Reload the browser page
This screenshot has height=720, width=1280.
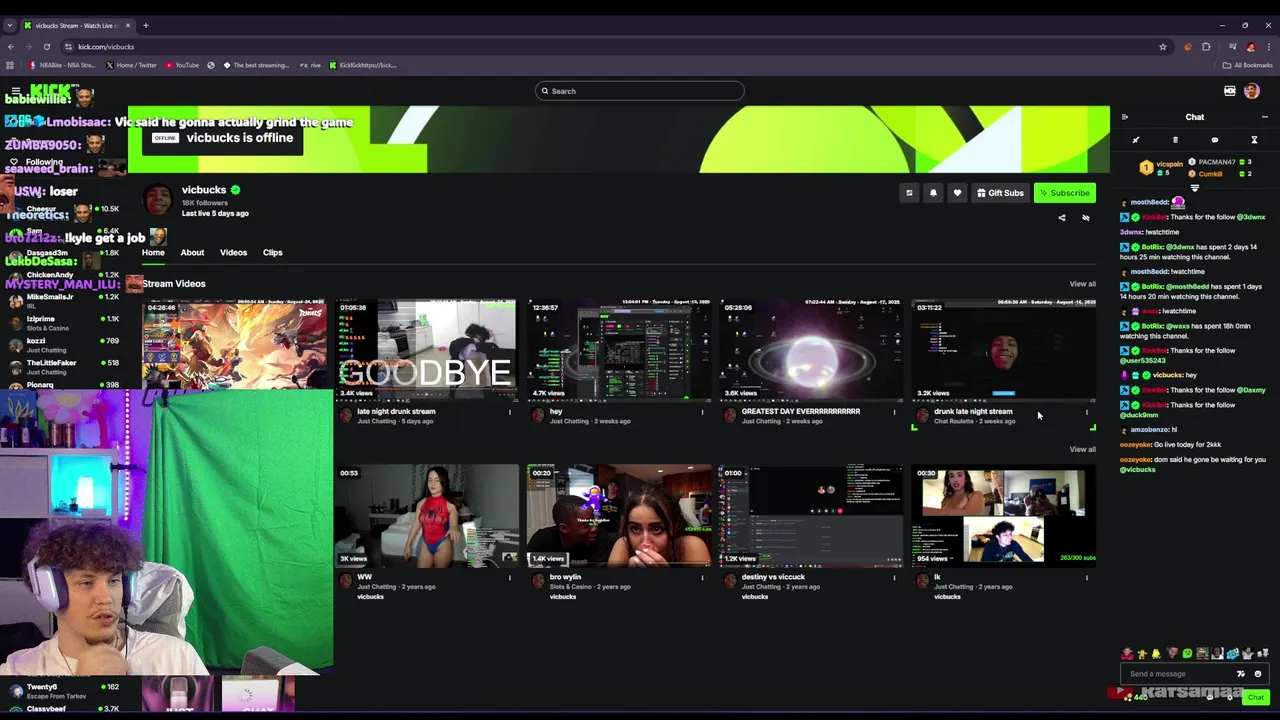(46, 47)
